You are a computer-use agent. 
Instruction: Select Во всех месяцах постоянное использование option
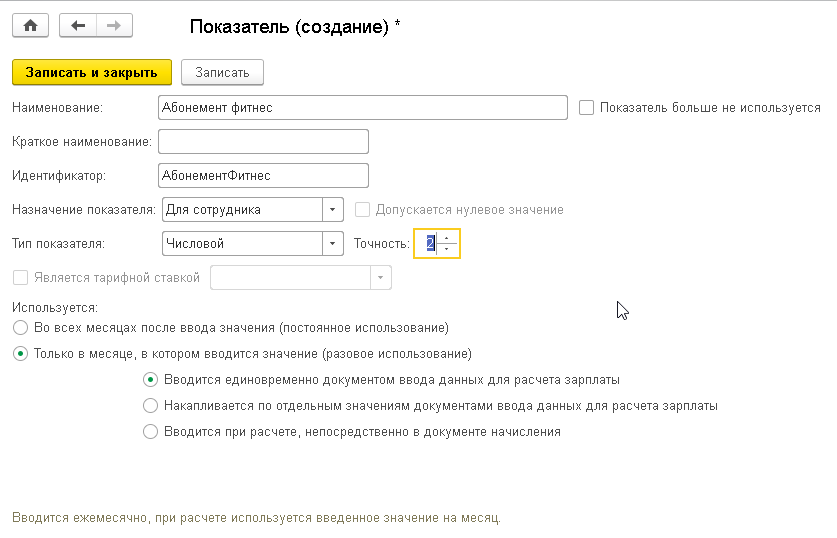pyautogui.click(x=20, y=327)
